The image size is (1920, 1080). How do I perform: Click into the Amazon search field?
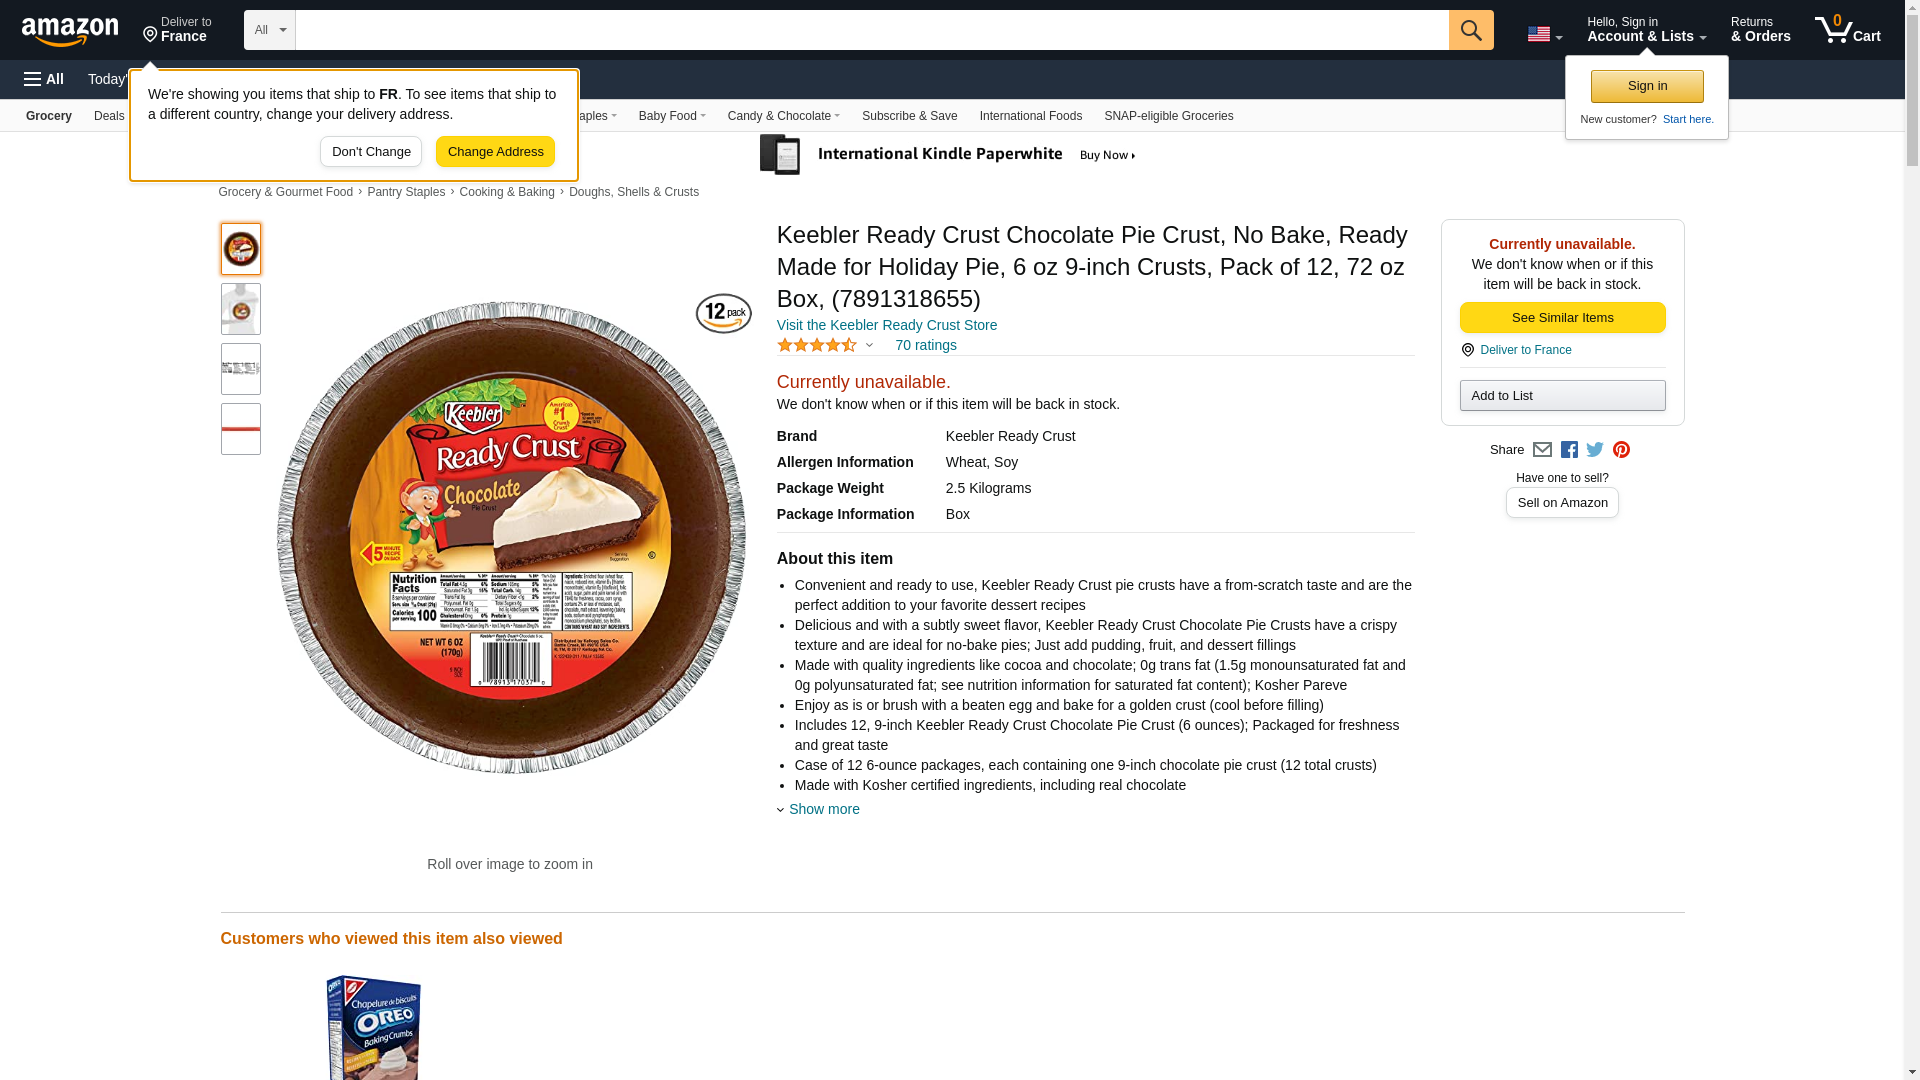870,30
